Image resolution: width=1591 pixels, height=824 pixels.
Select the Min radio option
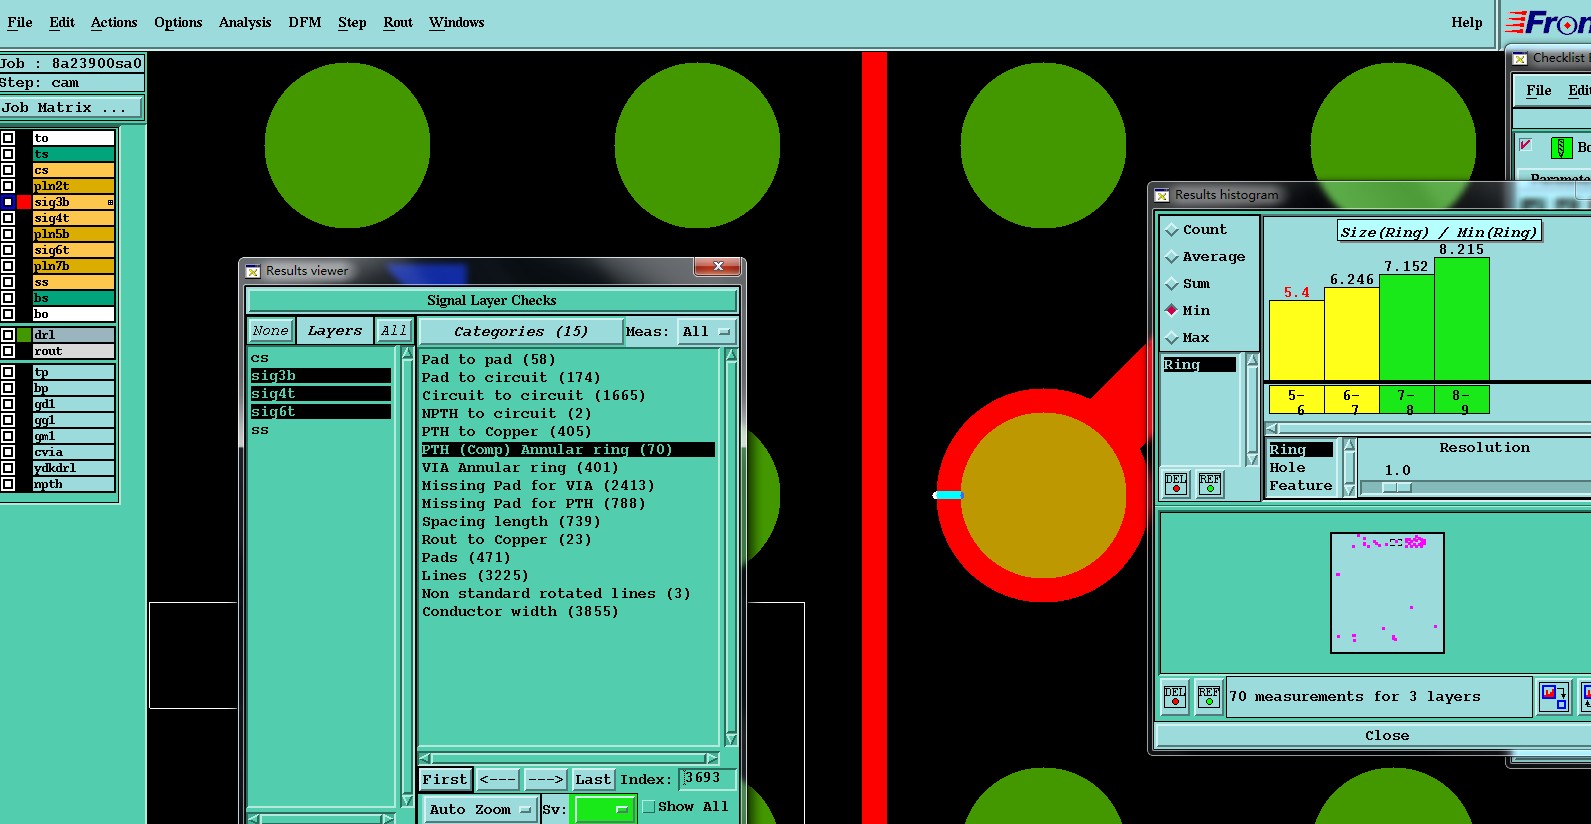click(x=1172, y=310)
